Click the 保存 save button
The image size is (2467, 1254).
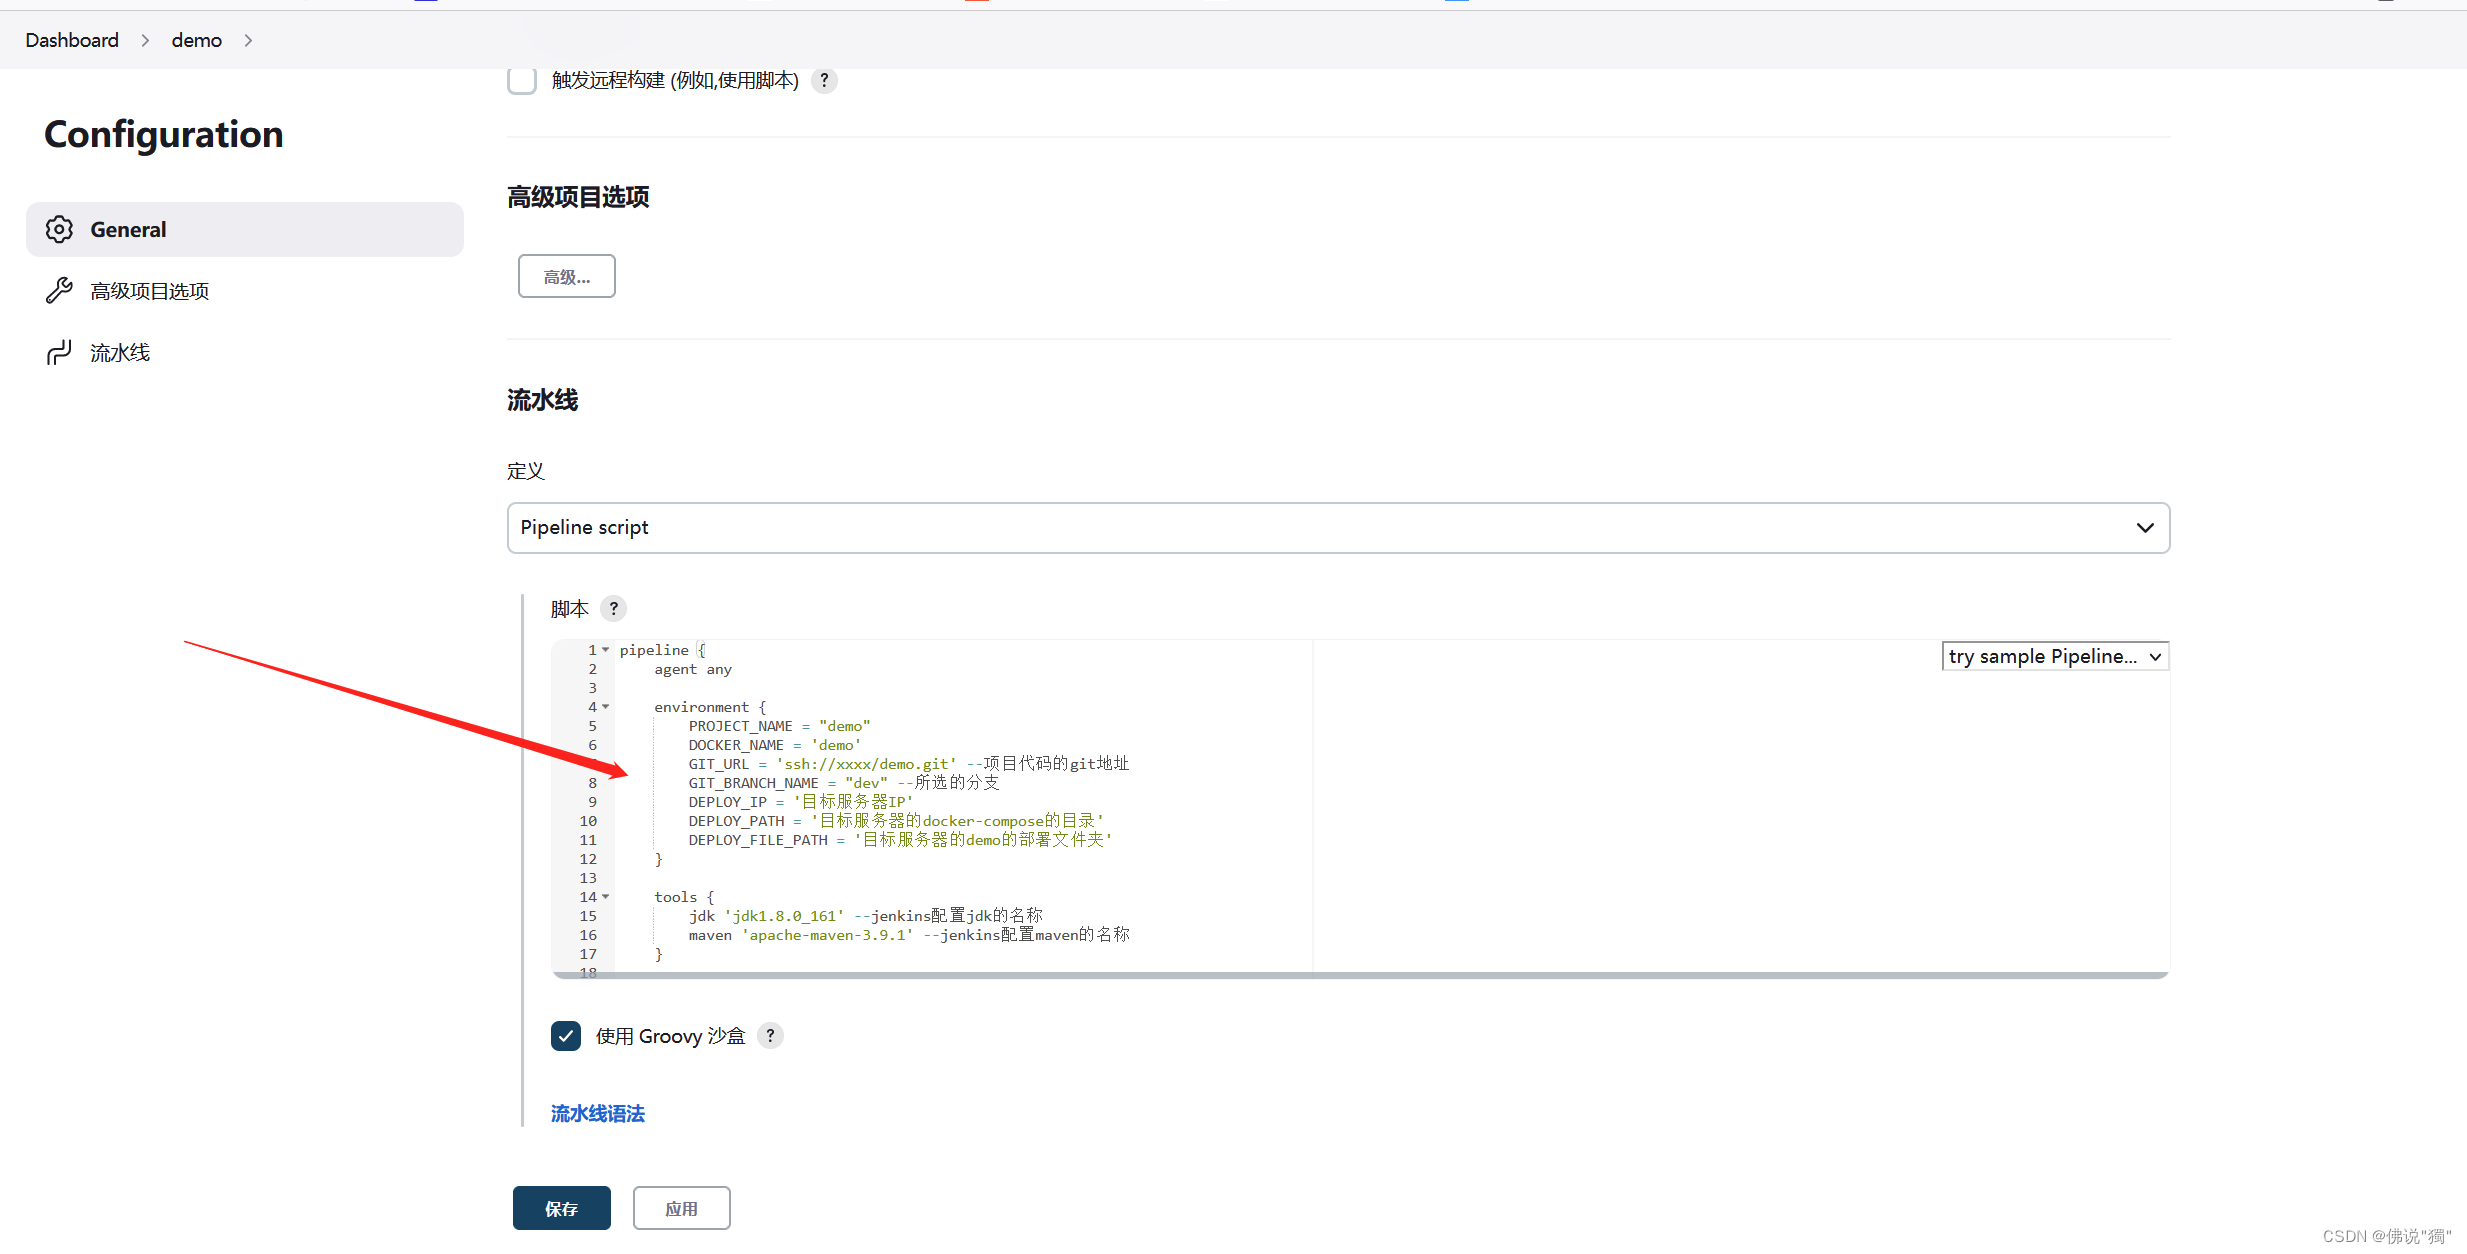tap(561, 1208)
